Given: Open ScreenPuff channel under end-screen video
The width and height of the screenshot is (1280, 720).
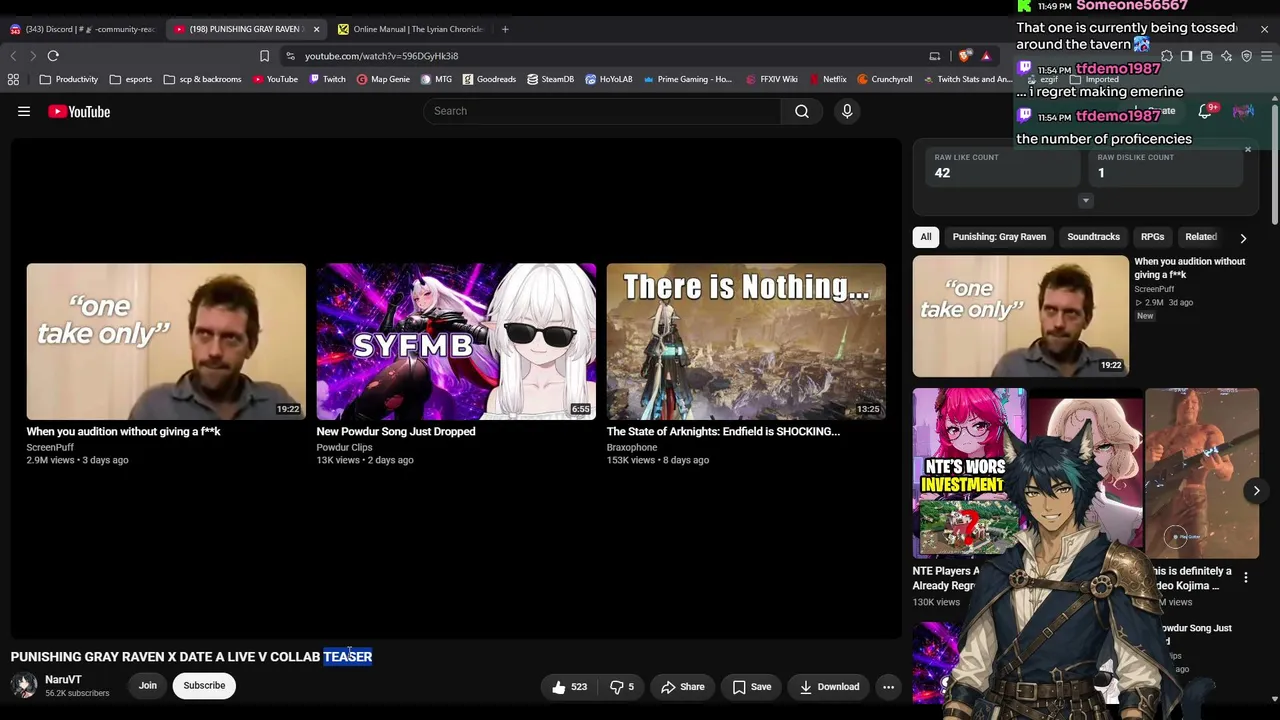Looking at the screenshot, I should click(x=50, y=448).
